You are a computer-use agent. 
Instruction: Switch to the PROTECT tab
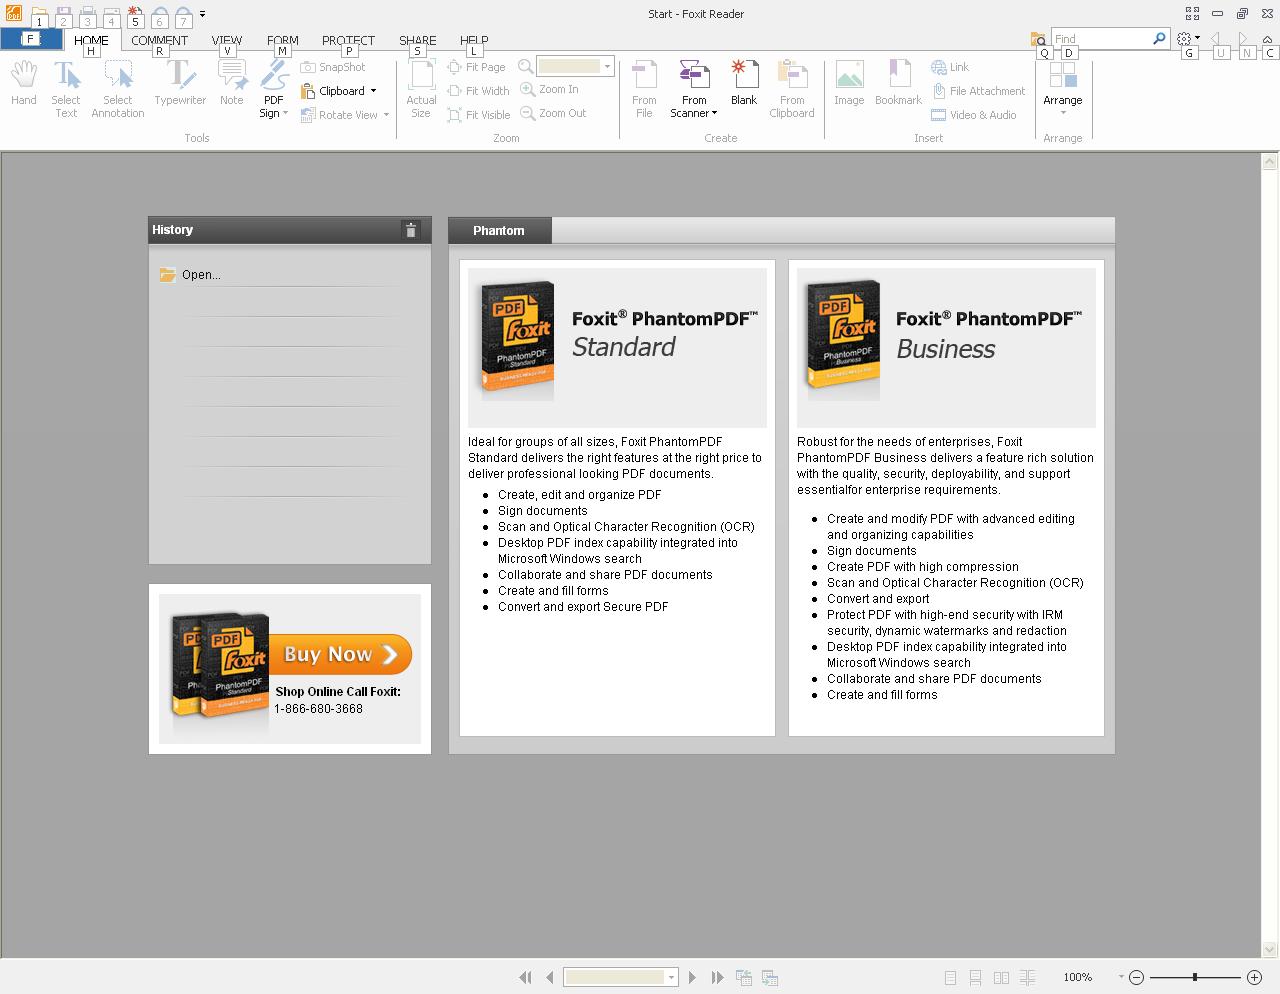point(348,40)
